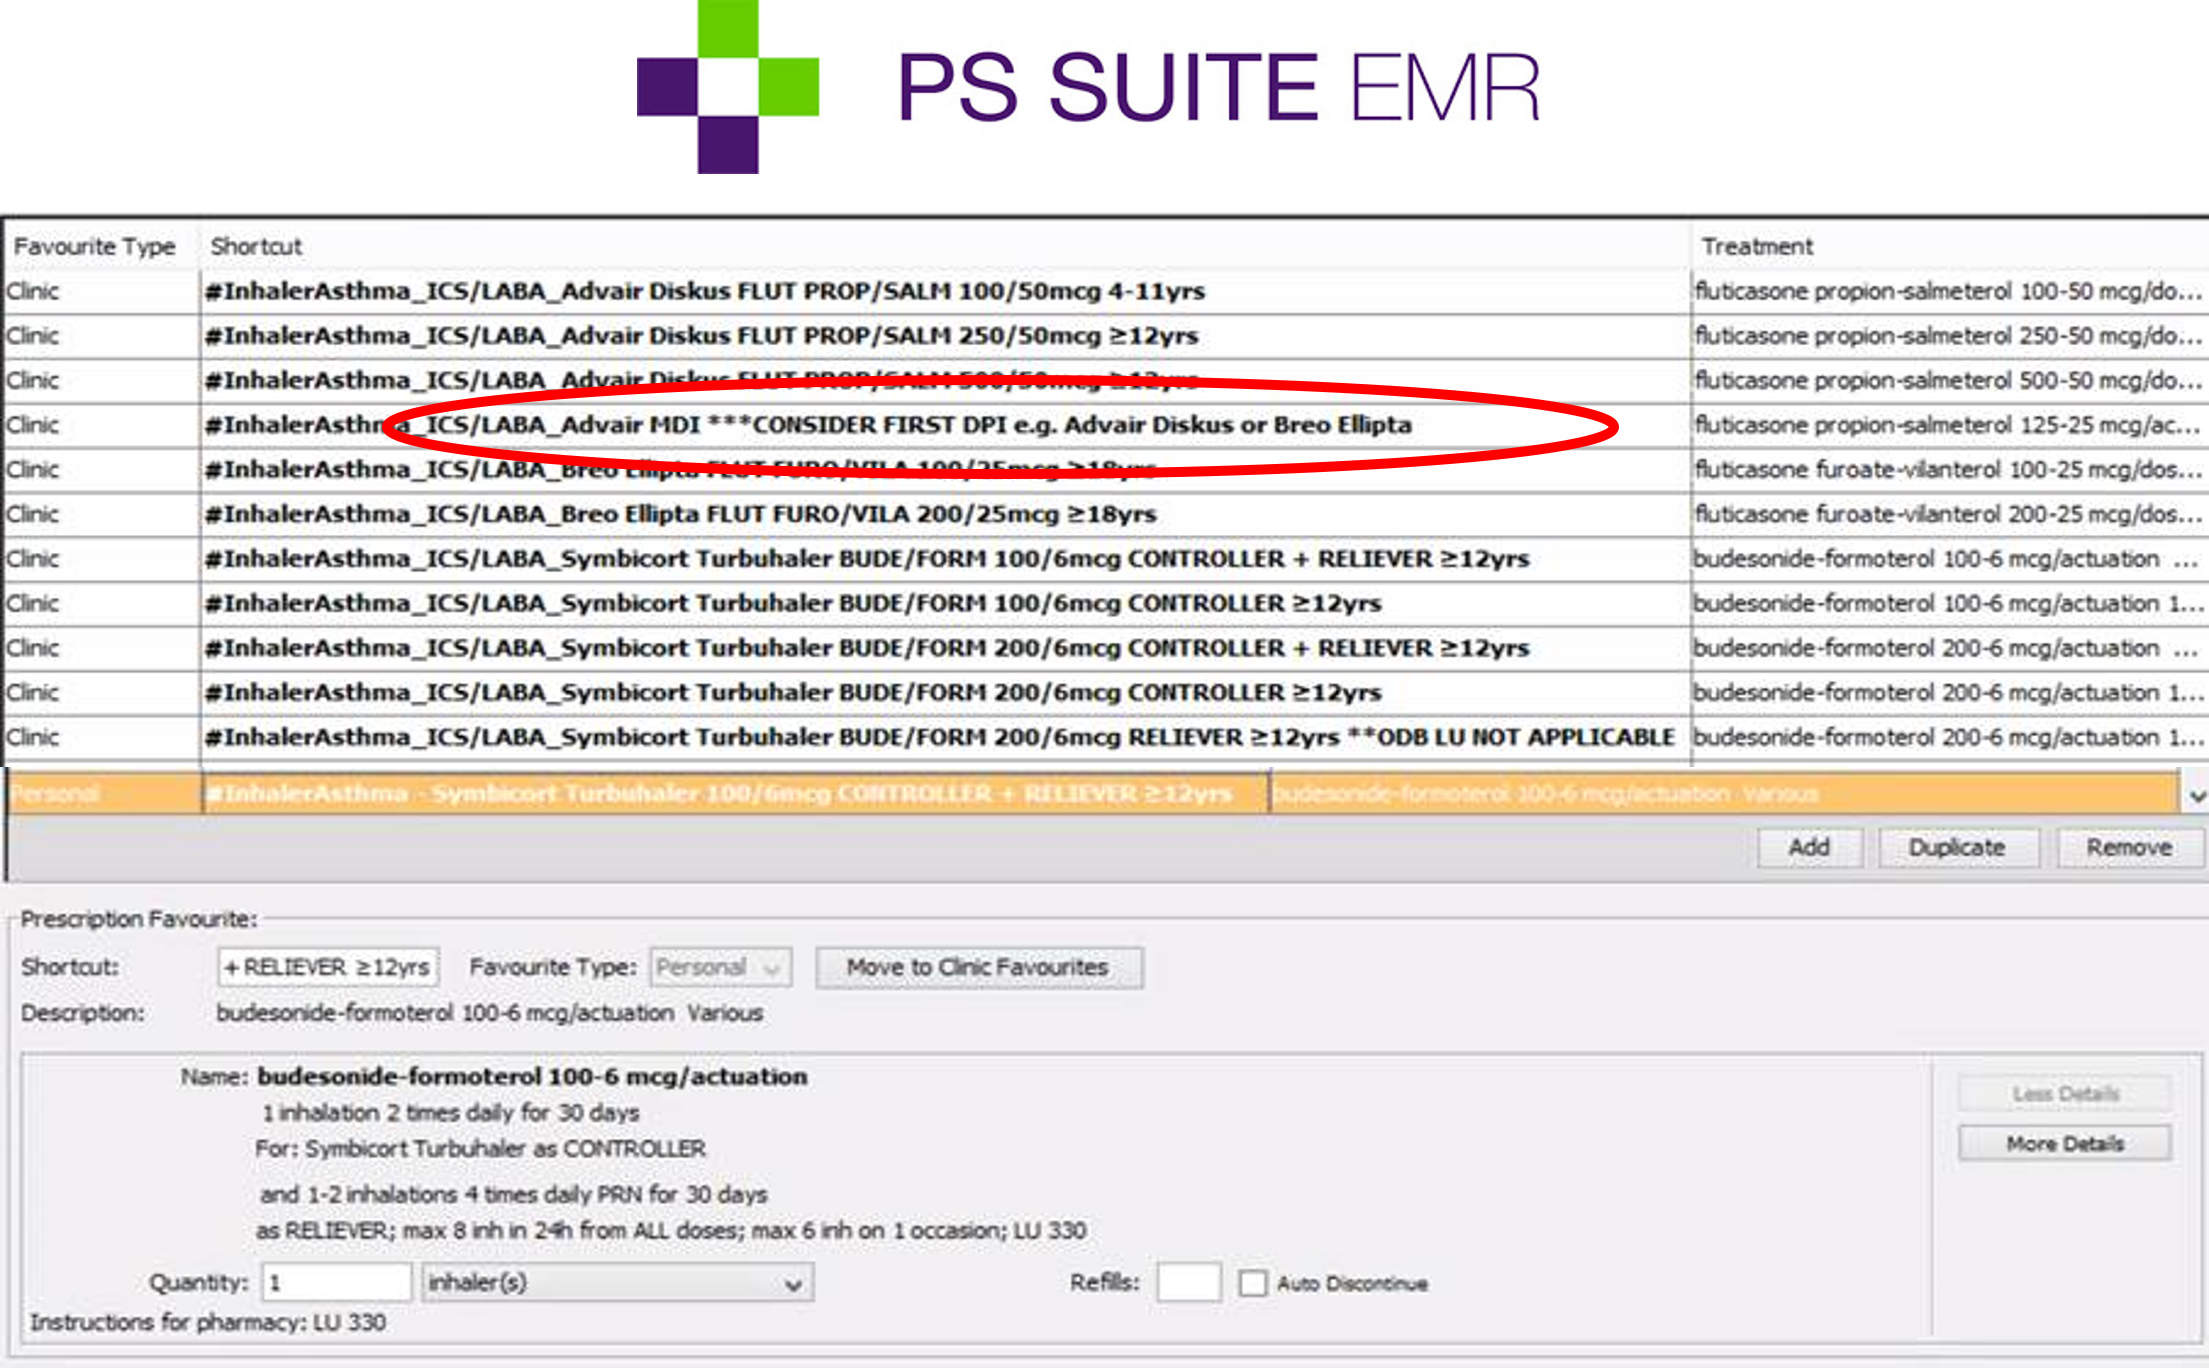The height and width of the screenshot is (1368, 2209).
Task: Select the Advair MDI CONSIDER FIRST DPI row
Action: pos(1105,425)
